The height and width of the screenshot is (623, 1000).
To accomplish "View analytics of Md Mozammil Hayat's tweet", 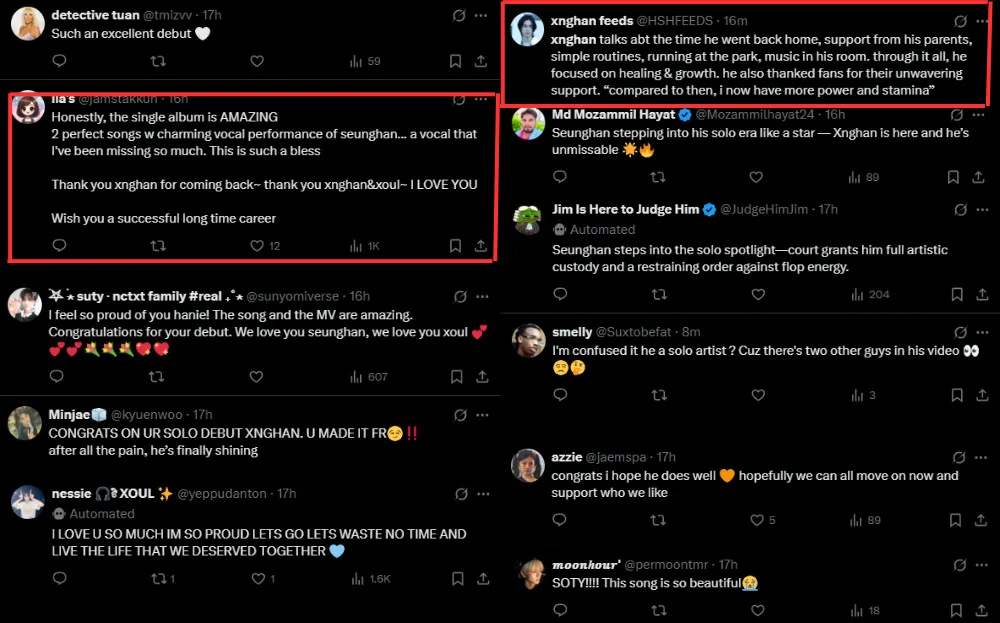I will pos(864,177).
